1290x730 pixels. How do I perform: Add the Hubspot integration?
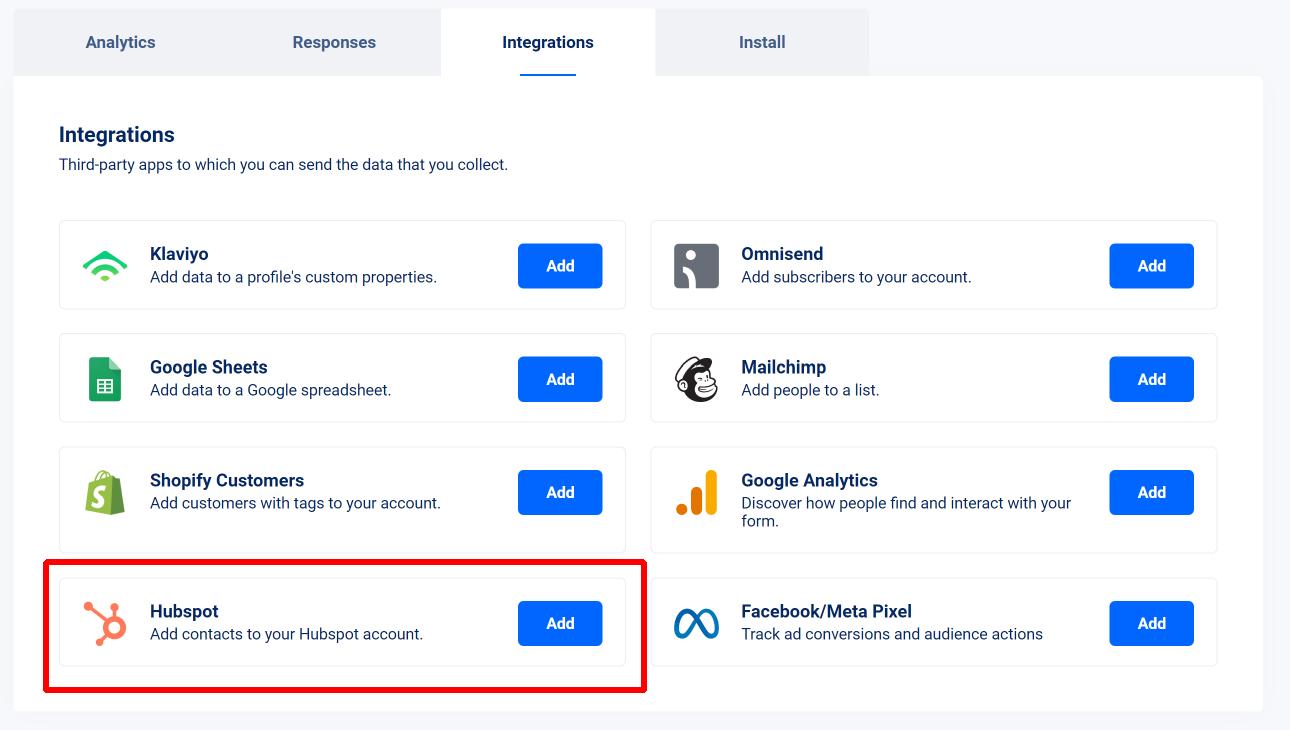pos(560,623)
